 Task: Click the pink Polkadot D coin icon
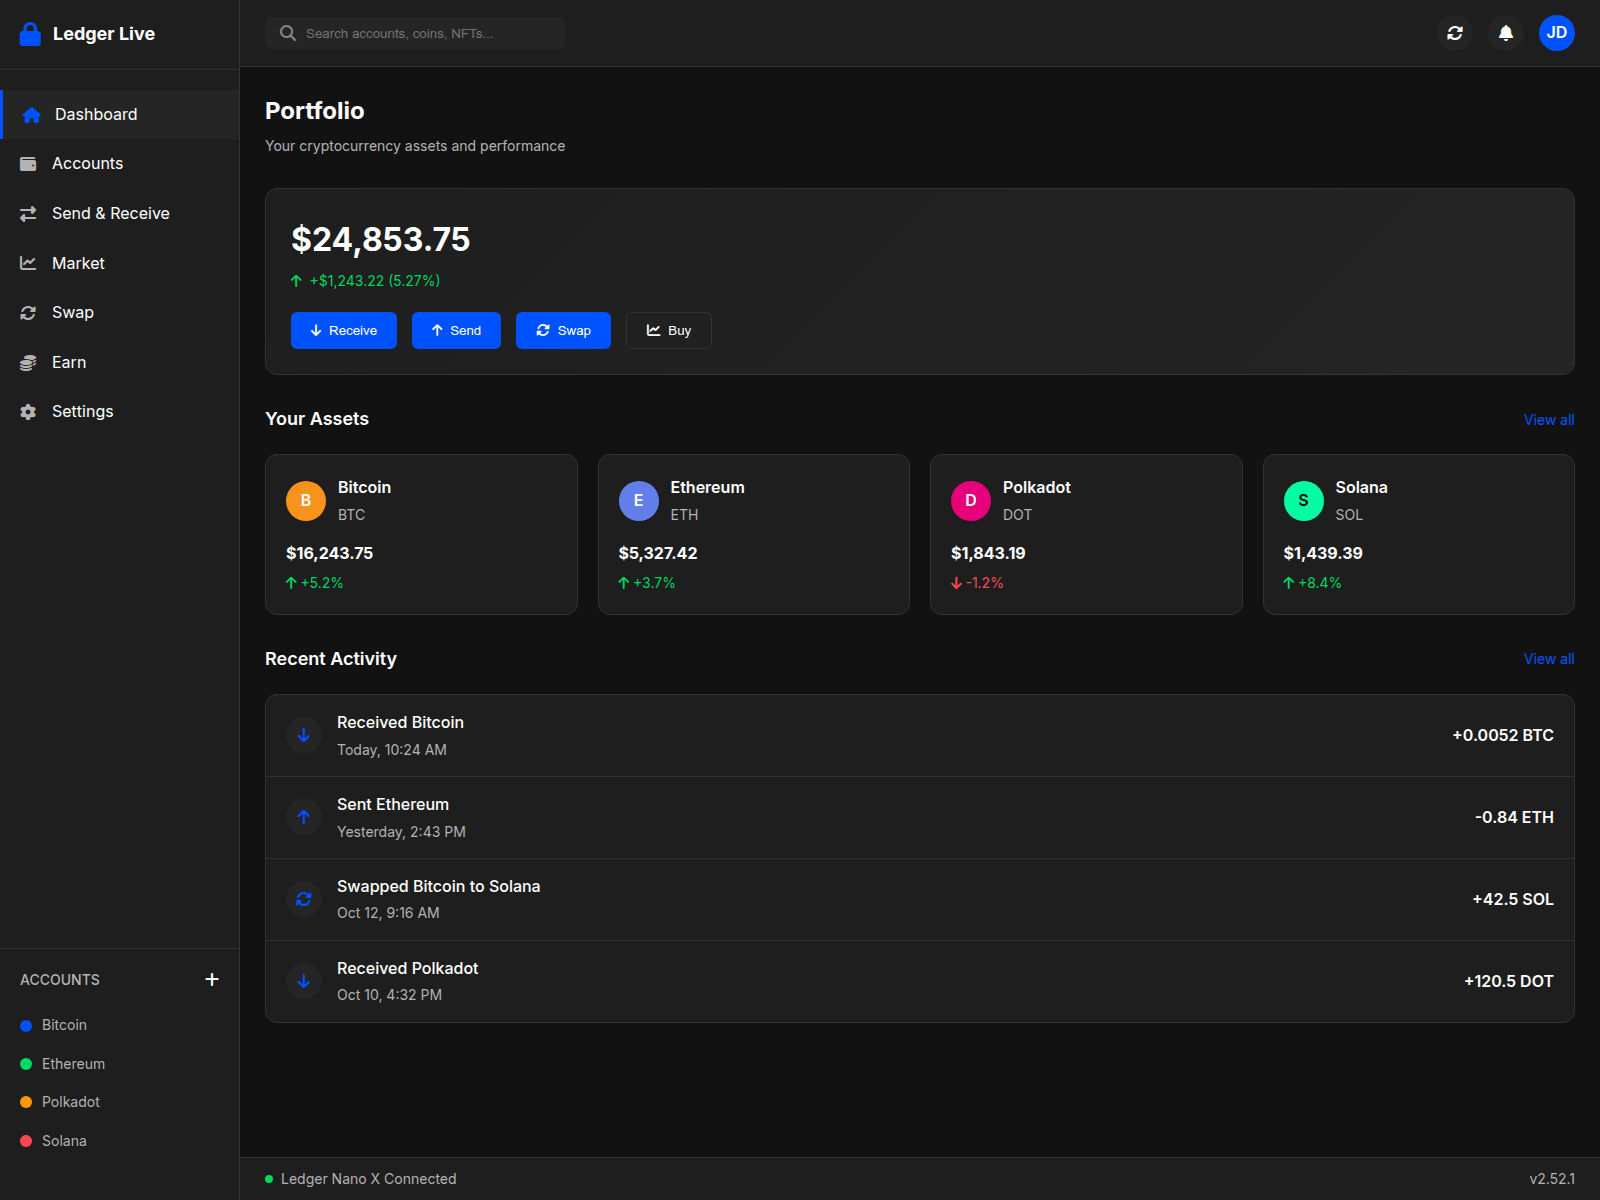point(971,501)
